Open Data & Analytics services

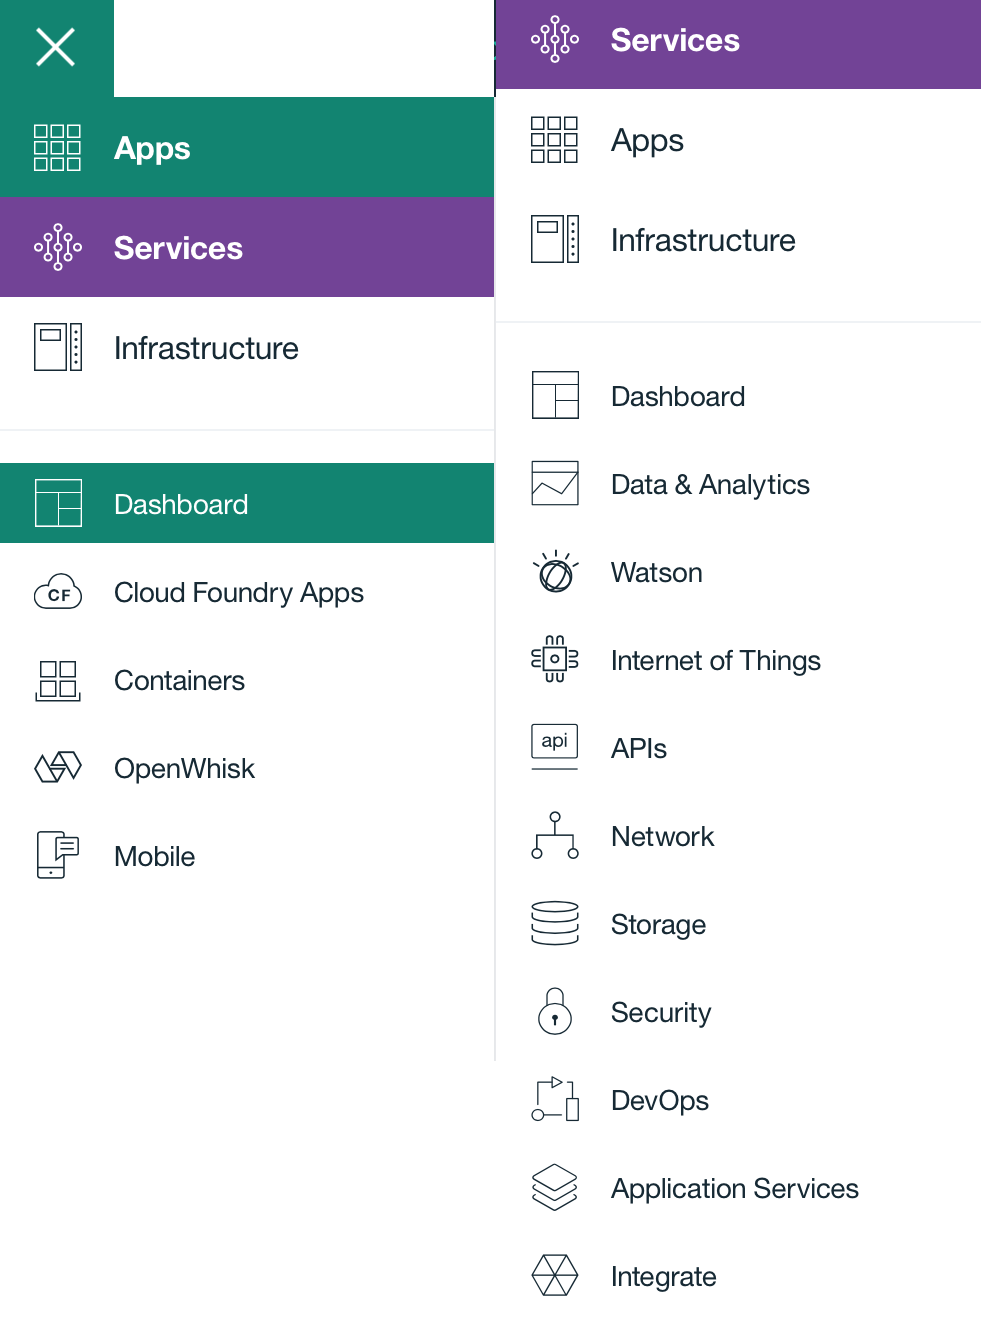tap(710, 485)
